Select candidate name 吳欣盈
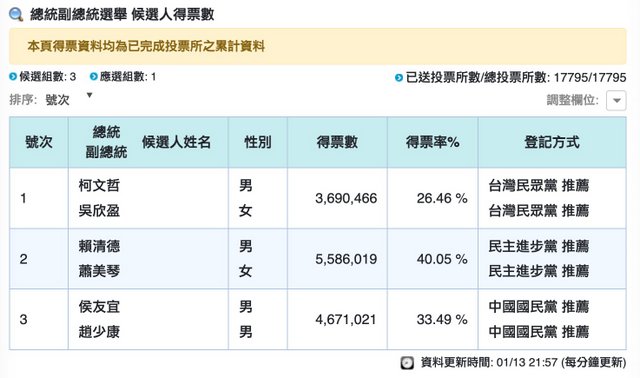This screenshot has width=640, height=378. point(99,211)
